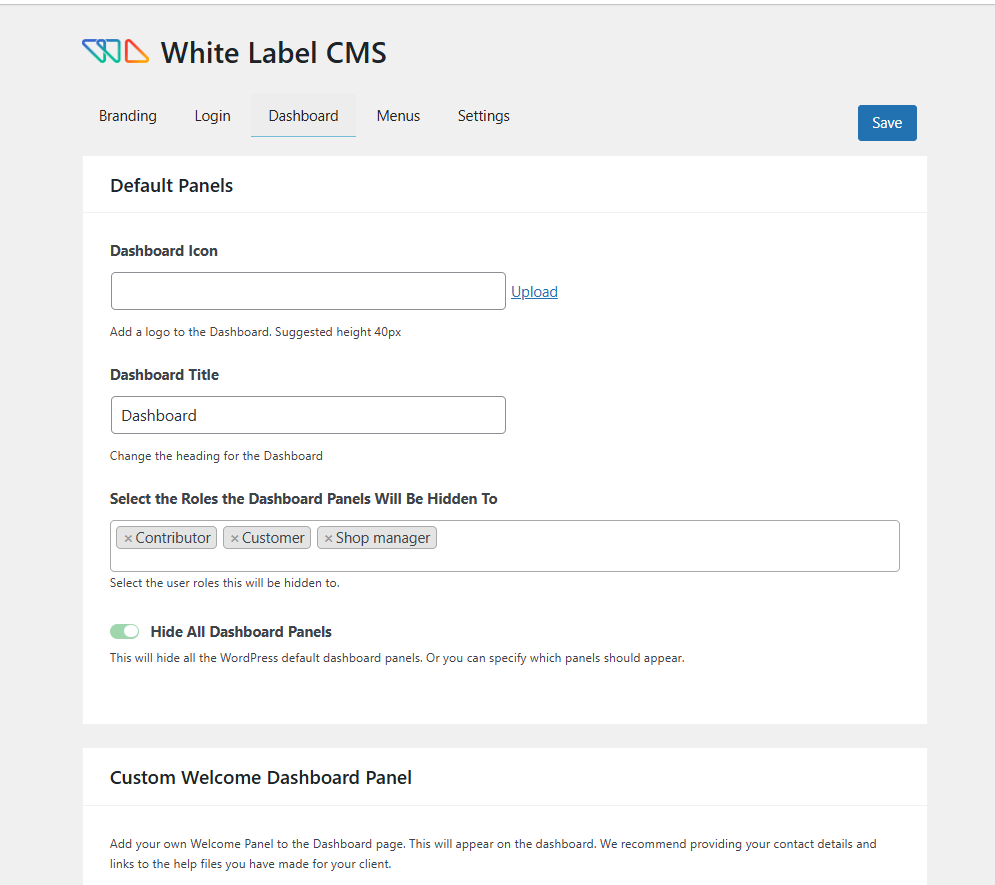The width and height of the screenshot is (995, 885).
Task: Open the Login tab
Action: tap(212, 116)
